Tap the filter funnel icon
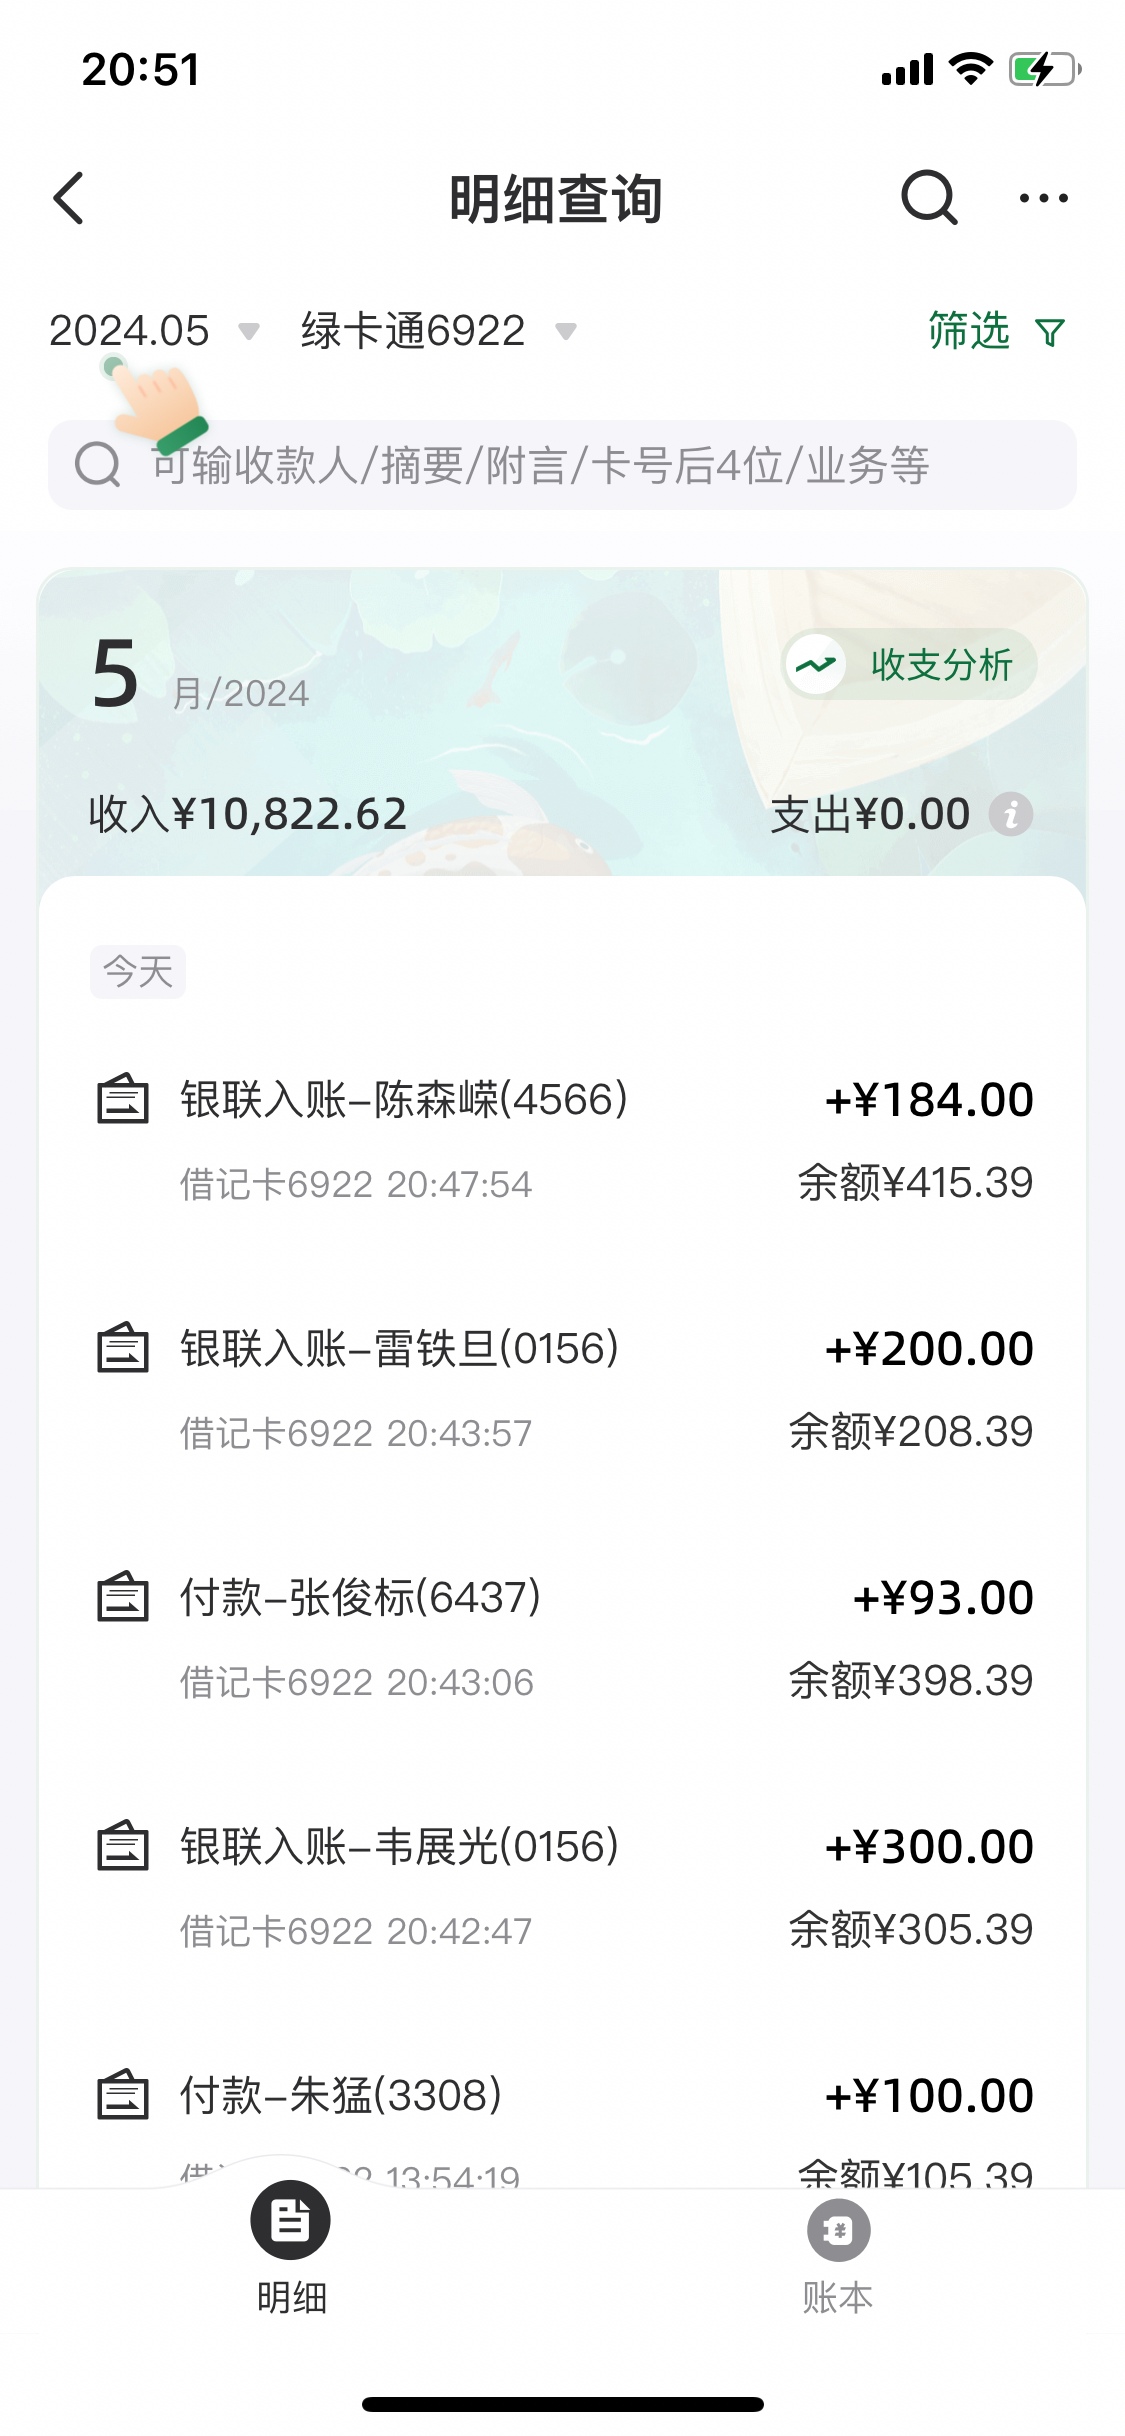 coord(1050,332)
